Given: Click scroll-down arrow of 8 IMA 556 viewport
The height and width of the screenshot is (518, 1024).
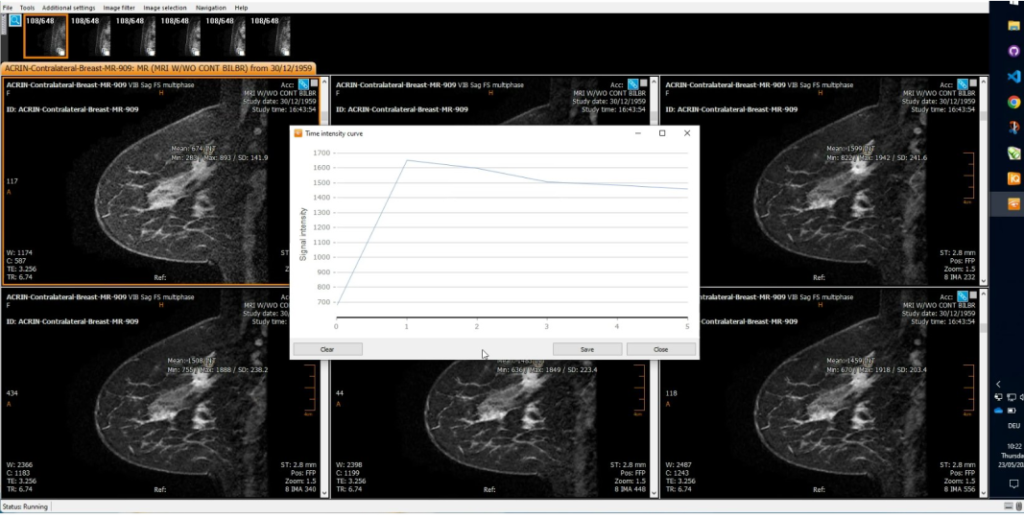Looking at the screenshot, I should coord(982,494).
